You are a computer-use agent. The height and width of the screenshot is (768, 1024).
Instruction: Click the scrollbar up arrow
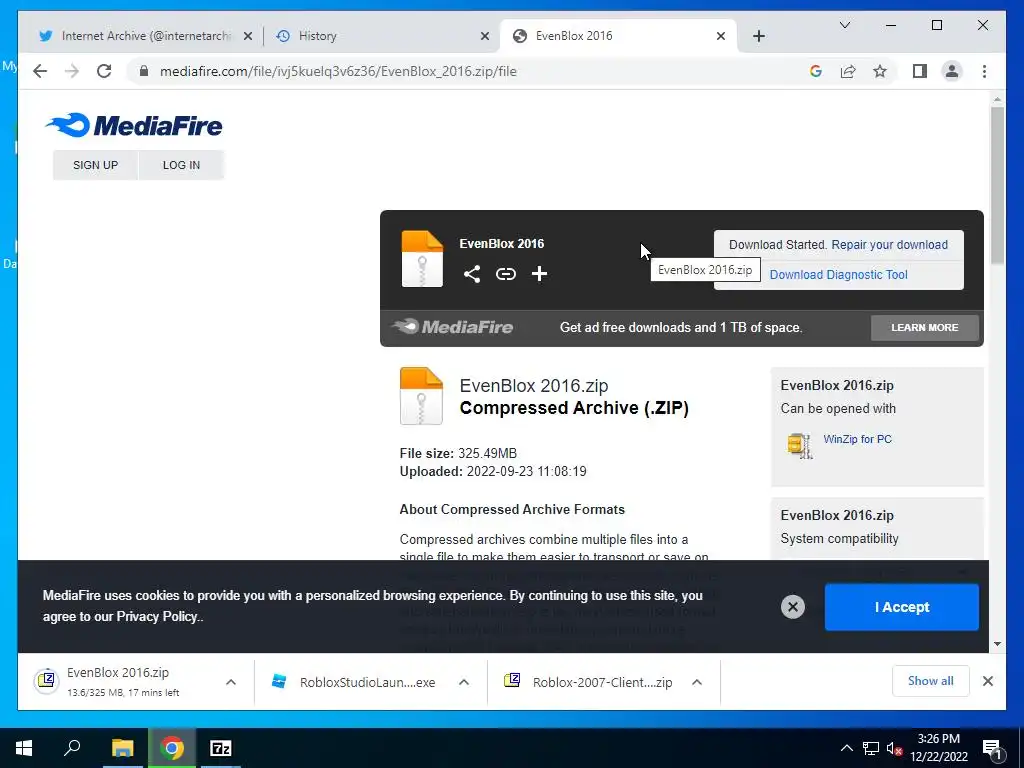click(x=997, y=99)
